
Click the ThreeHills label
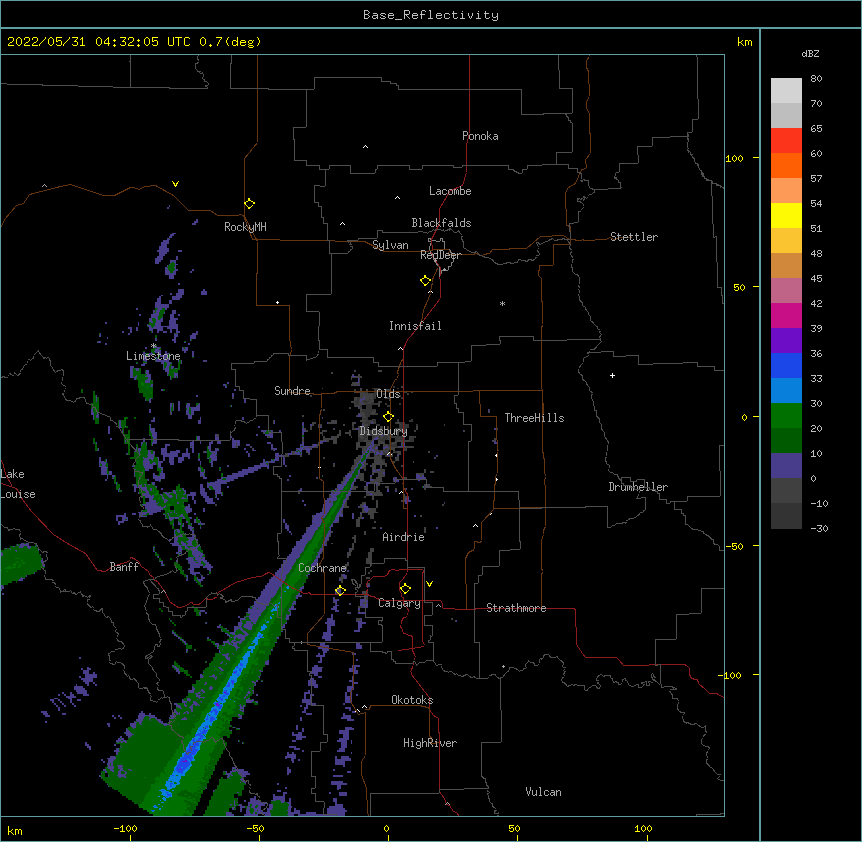(534, 418)
